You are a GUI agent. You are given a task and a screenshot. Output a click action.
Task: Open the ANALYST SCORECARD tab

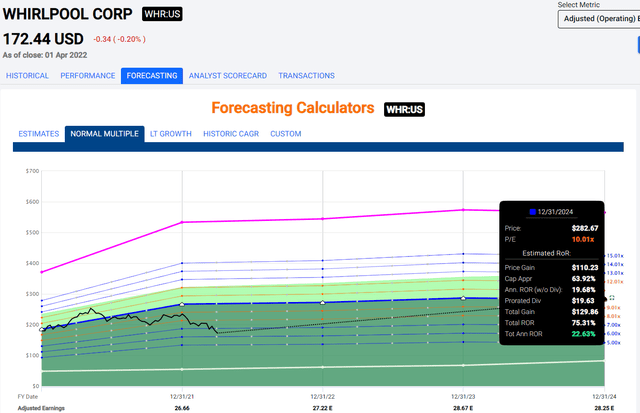click(228, 75)
